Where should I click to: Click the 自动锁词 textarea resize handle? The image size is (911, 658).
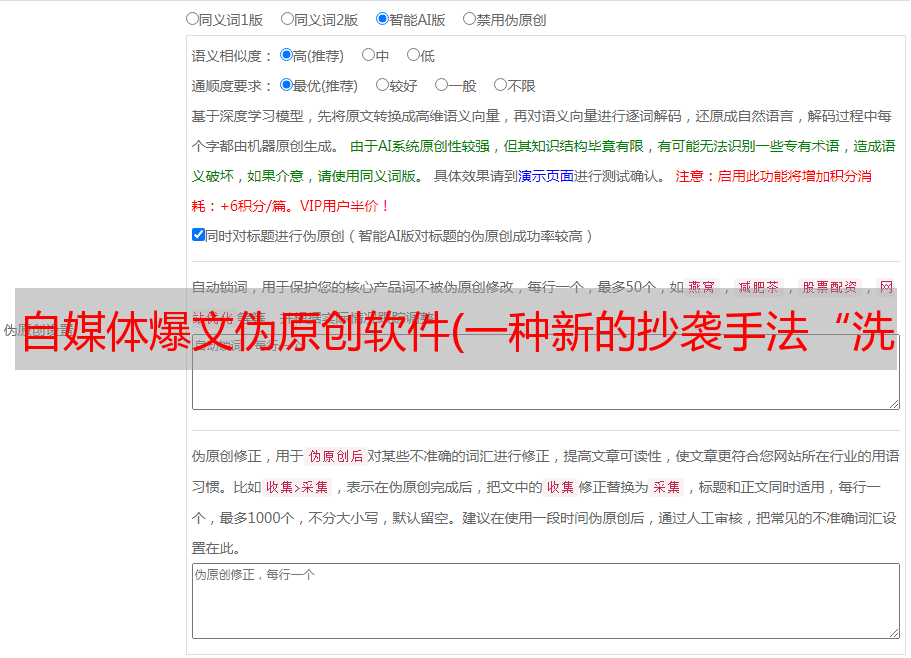tap(894, 404)
